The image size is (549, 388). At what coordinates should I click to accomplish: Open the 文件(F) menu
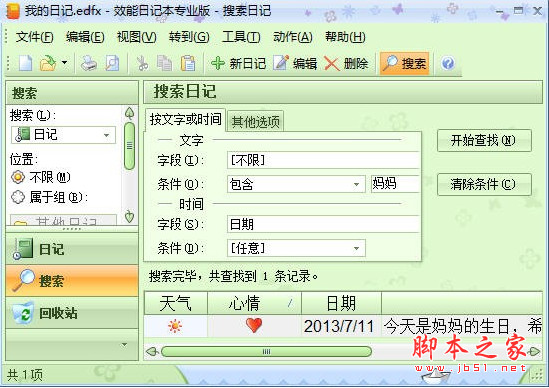point(34,36)
